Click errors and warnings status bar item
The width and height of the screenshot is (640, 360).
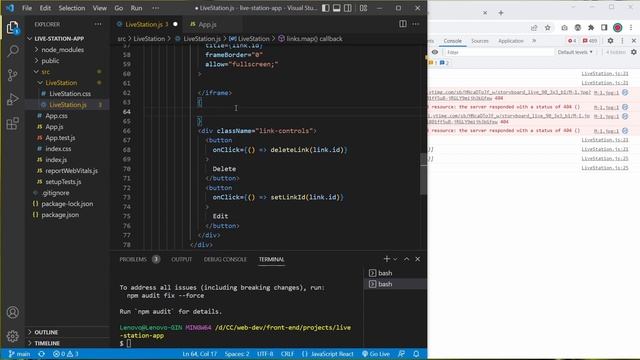65,354
